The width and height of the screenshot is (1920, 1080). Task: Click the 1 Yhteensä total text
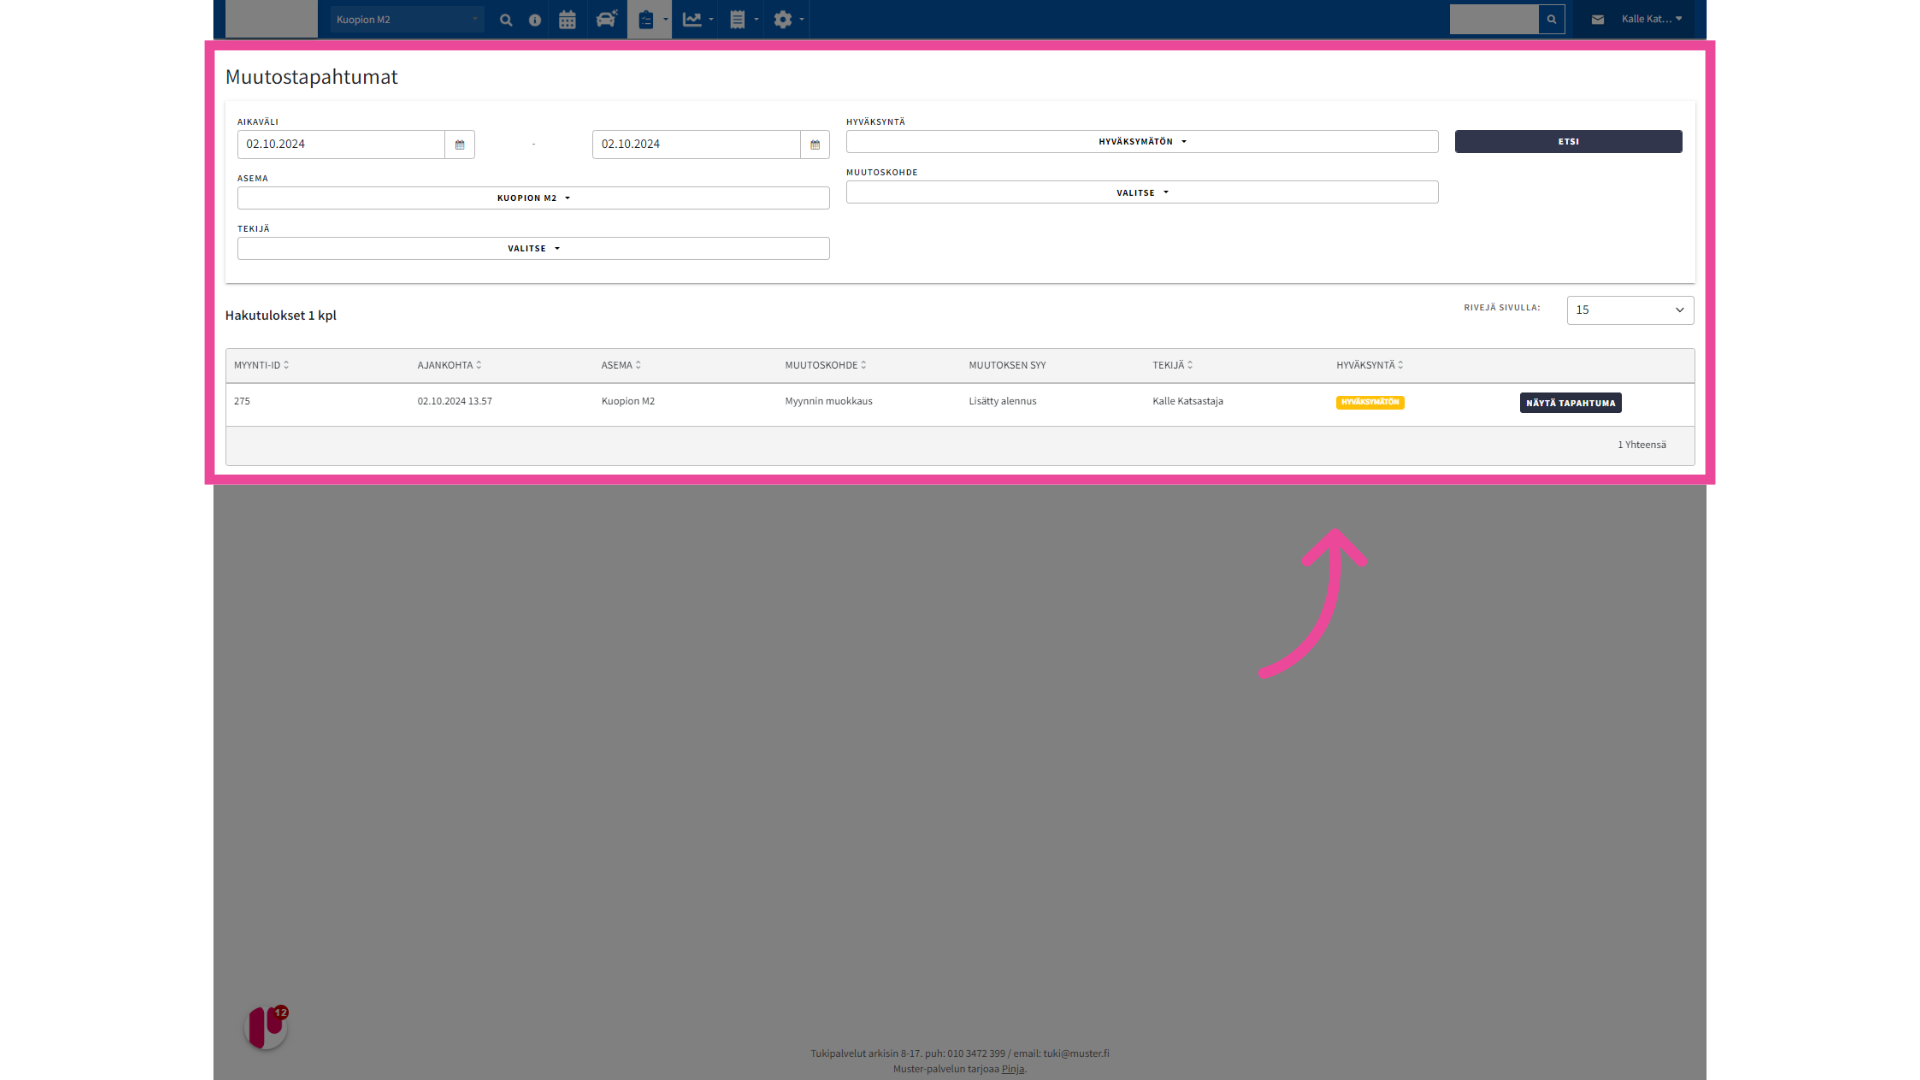1642,445
